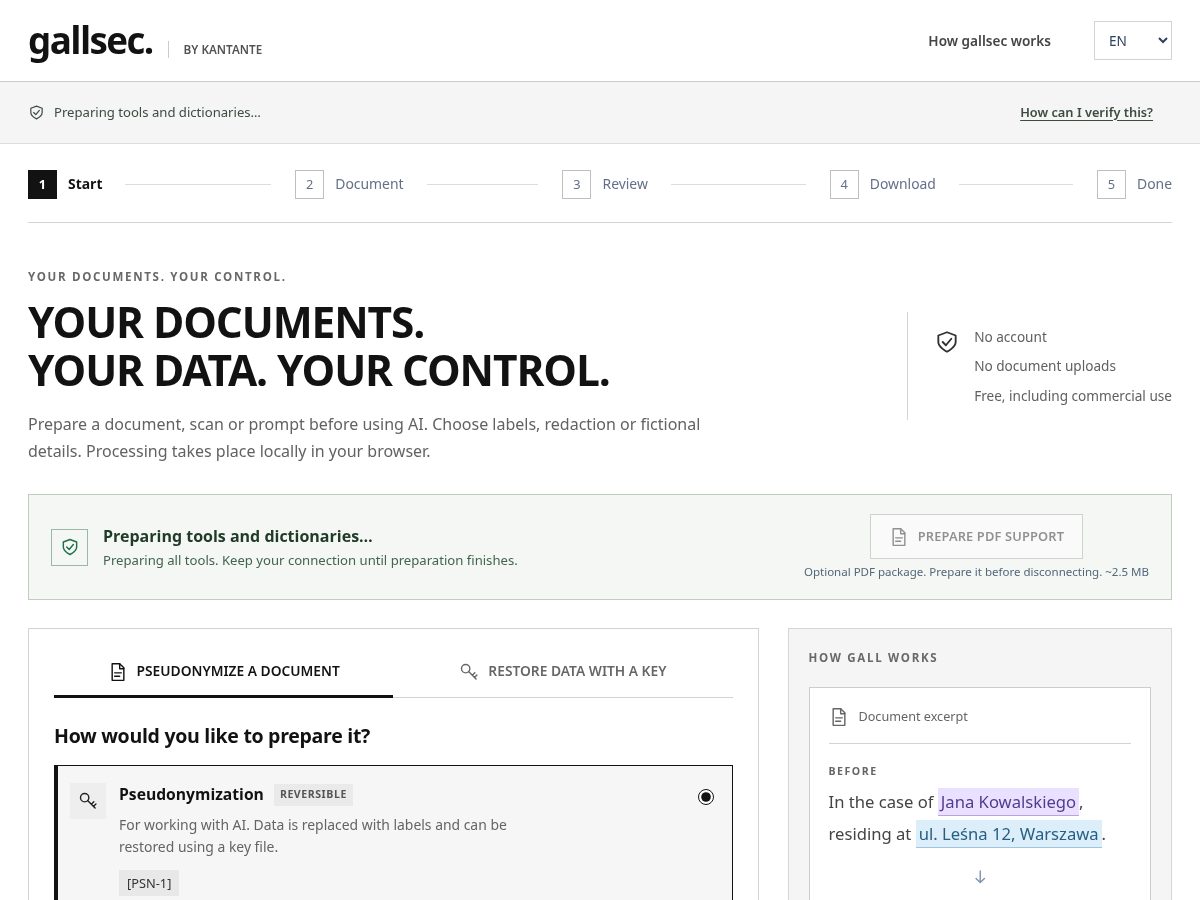Viewport: 1200px width, 900px height.
Task: Click the shield icon beside No account
Action: [x=947, y=342]
